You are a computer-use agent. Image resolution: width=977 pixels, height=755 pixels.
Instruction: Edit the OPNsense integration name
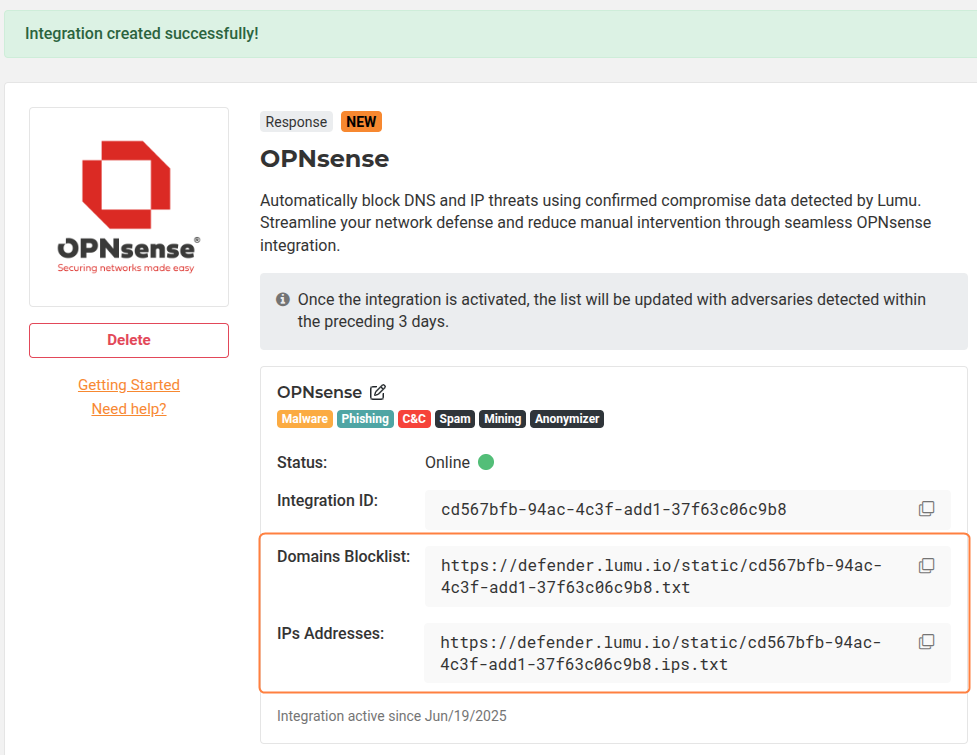pyautogui.click(x=378, y=392)
